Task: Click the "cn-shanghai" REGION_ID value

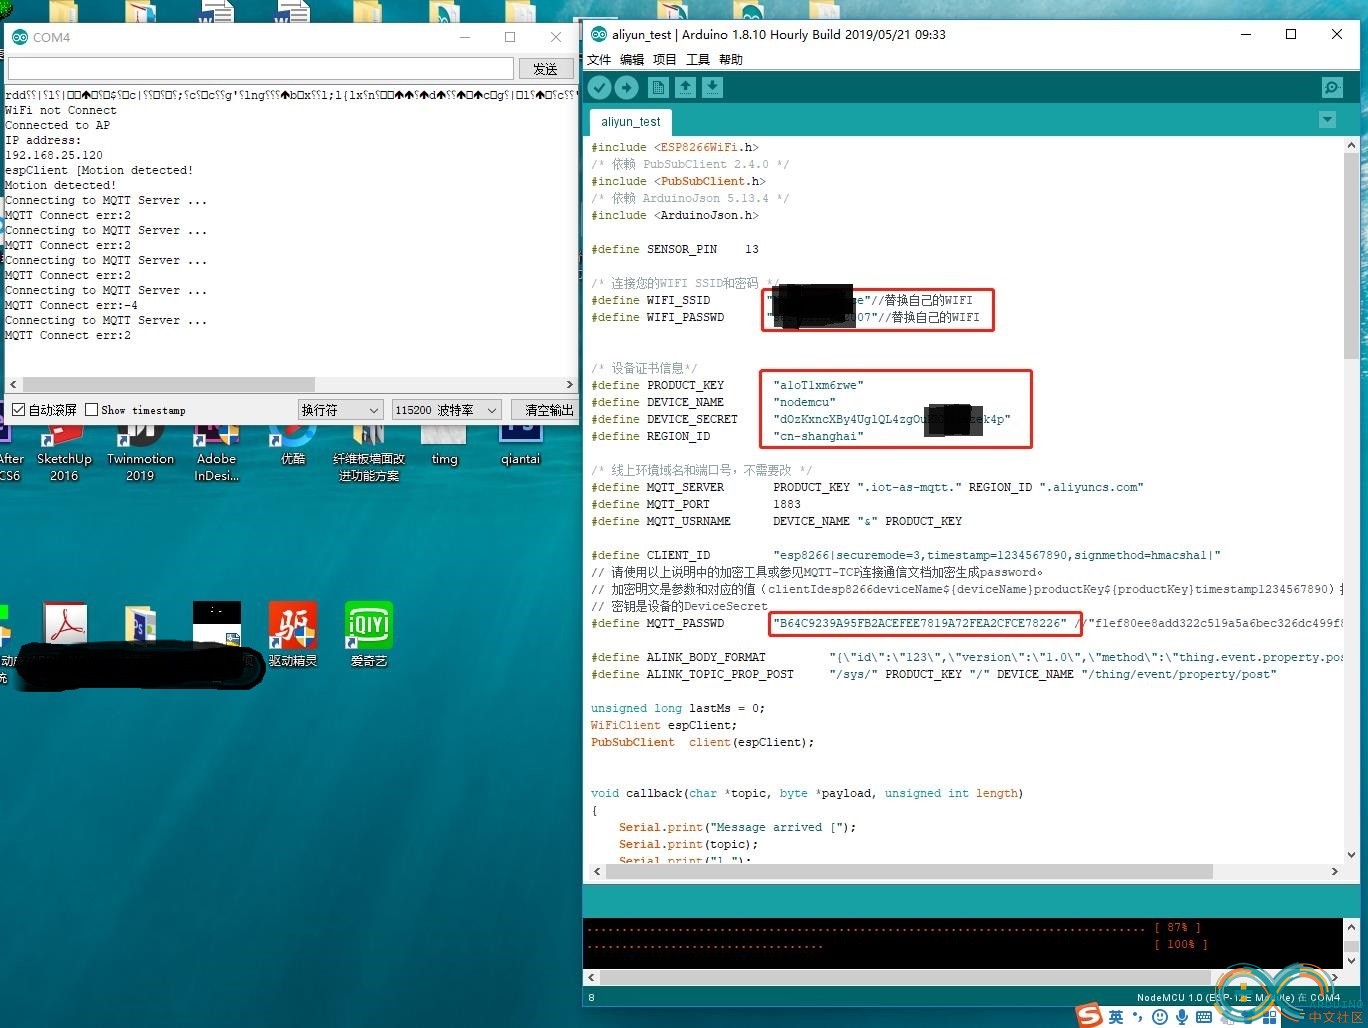Action: pos(818,436)
